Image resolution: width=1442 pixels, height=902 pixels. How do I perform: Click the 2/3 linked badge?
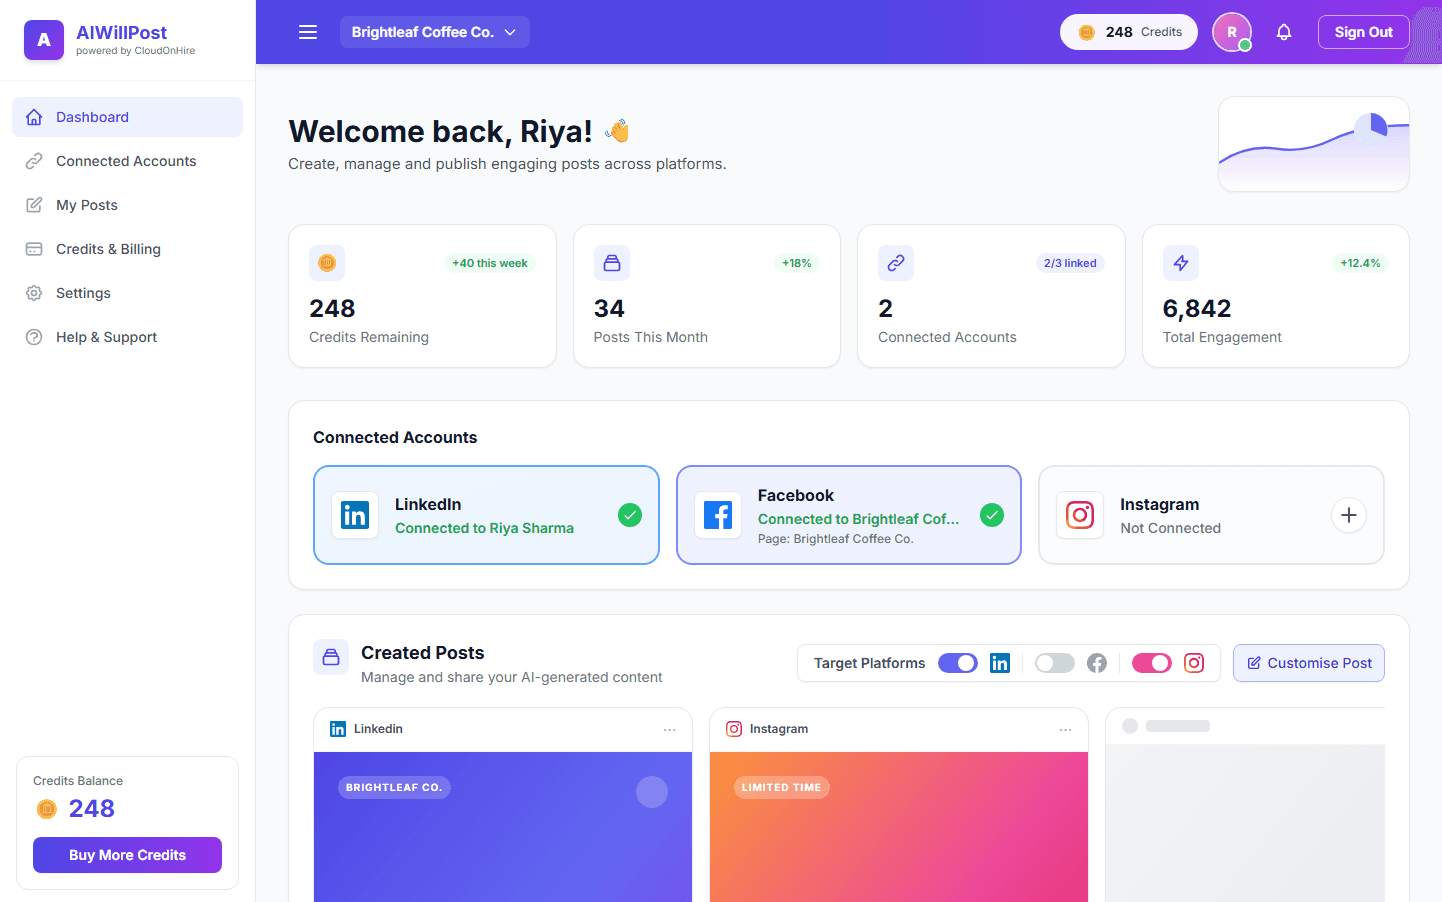click(x=1070, y=263)
